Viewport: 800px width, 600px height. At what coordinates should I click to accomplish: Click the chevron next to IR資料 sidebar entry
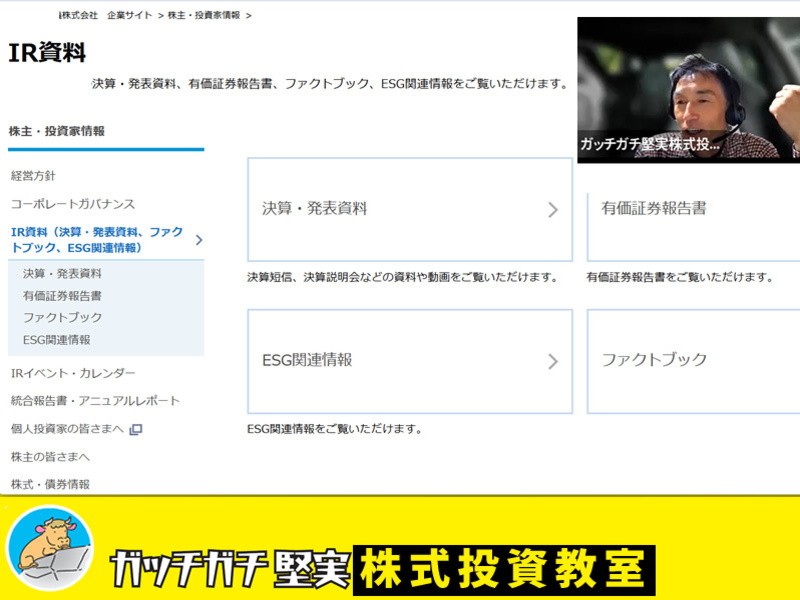click(x=199, y=240)
